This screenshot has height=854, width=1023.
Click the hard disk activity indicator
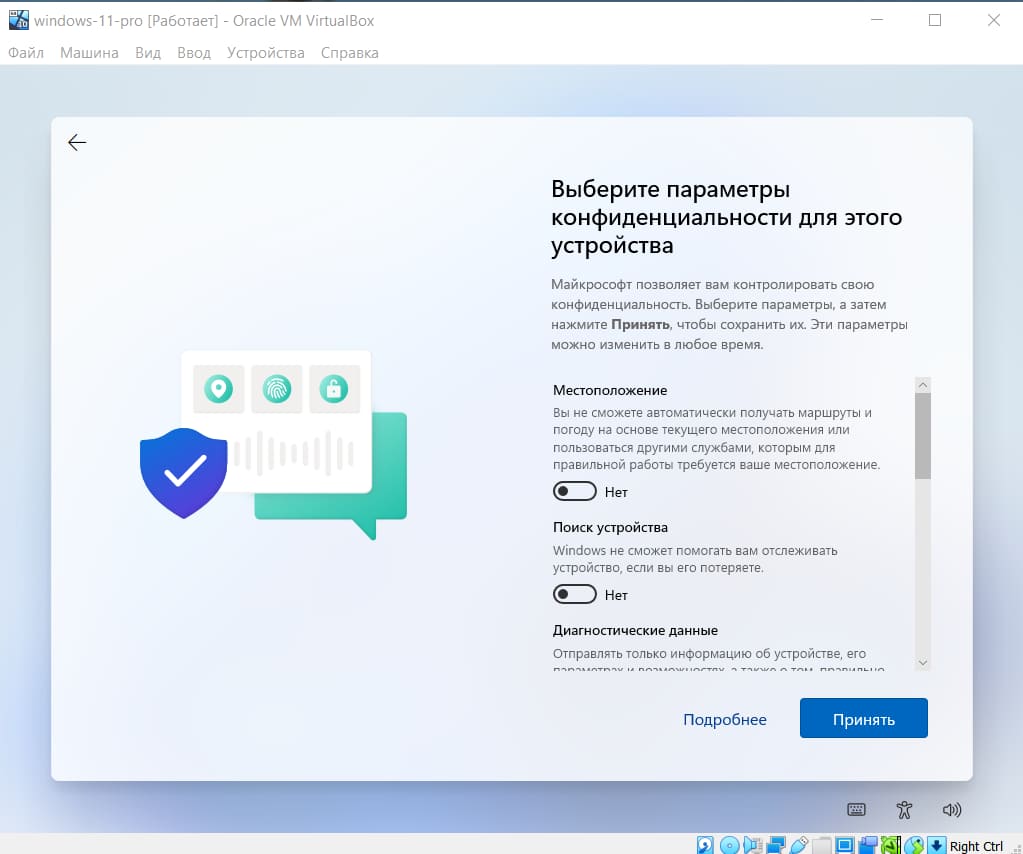pos(705,846)
